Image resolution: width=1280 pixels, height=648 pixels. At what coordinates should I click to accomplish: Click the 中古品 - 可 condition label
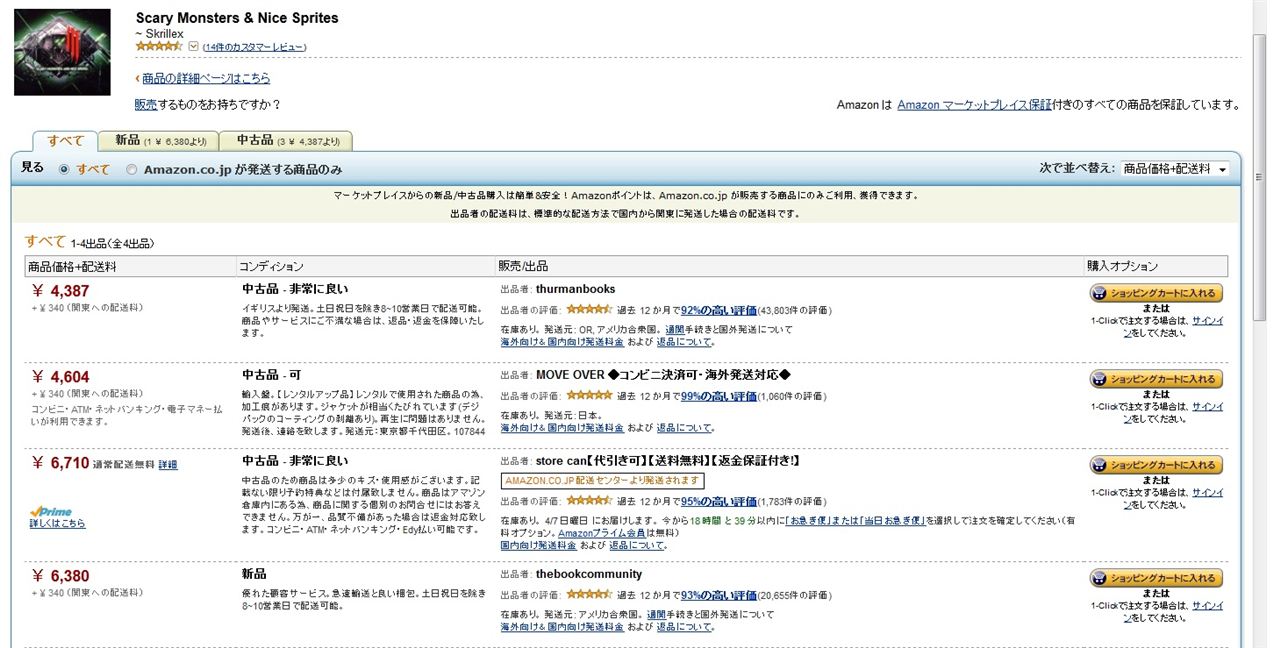coord(272,375)
